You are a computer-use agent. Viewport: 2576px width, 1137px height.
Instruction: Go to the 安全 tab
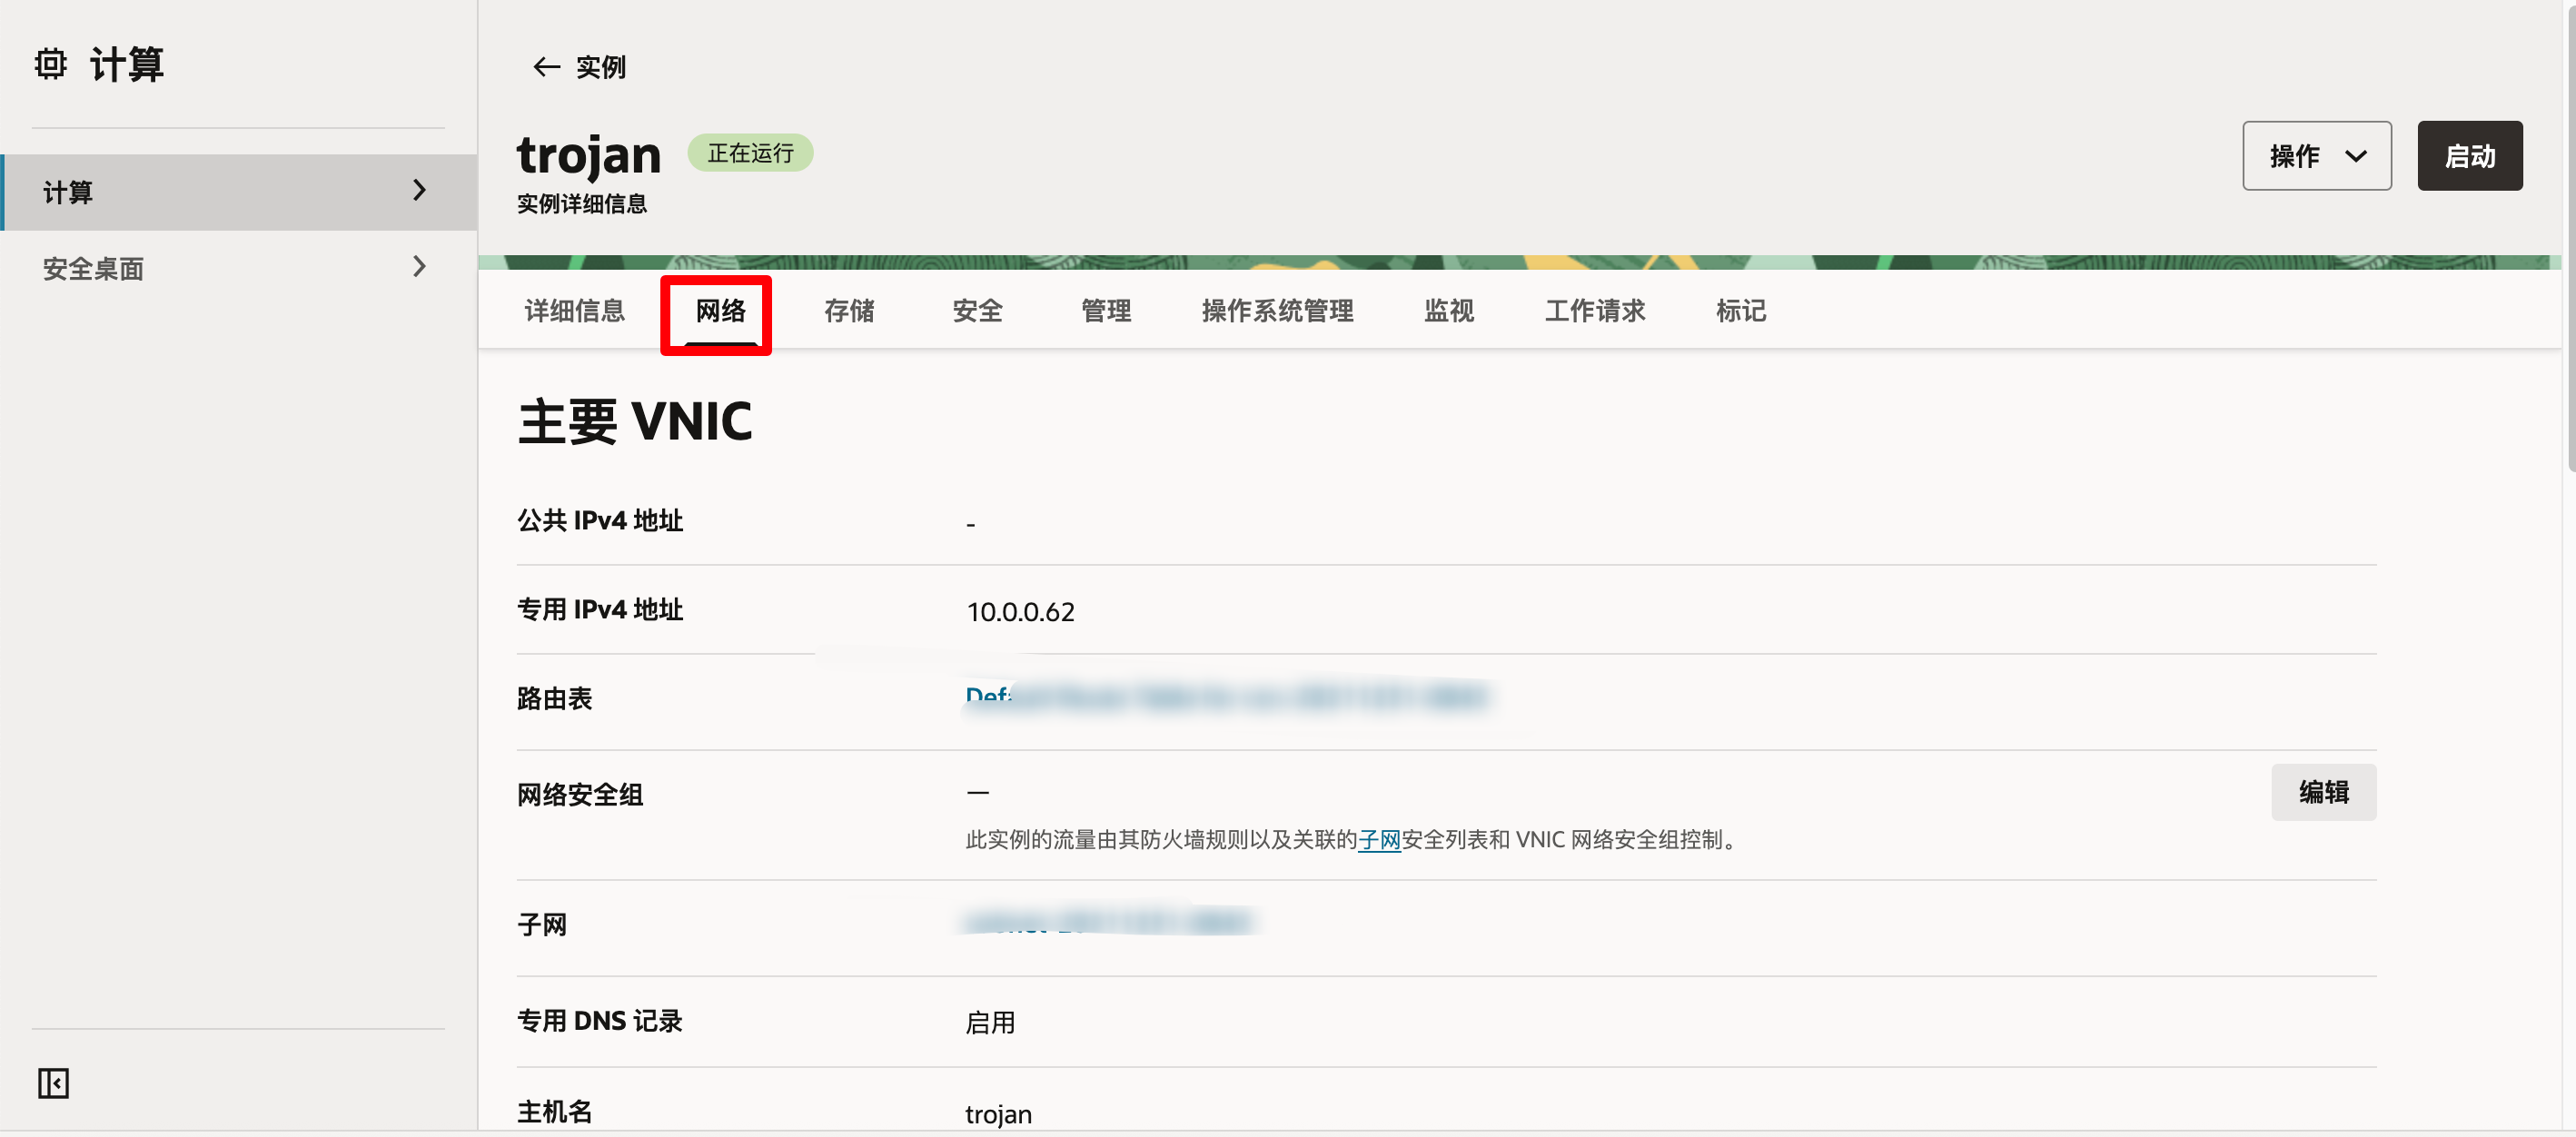pyautogui.click(x=977, y=311)
